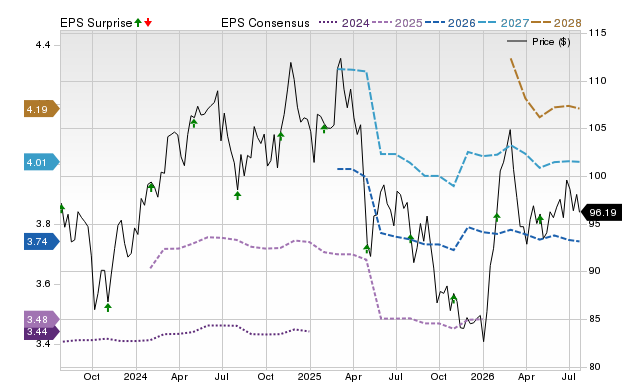Click the 3.8 label on left axis
The height and width of the screenshot is (382, 640).
coord(42,224)
